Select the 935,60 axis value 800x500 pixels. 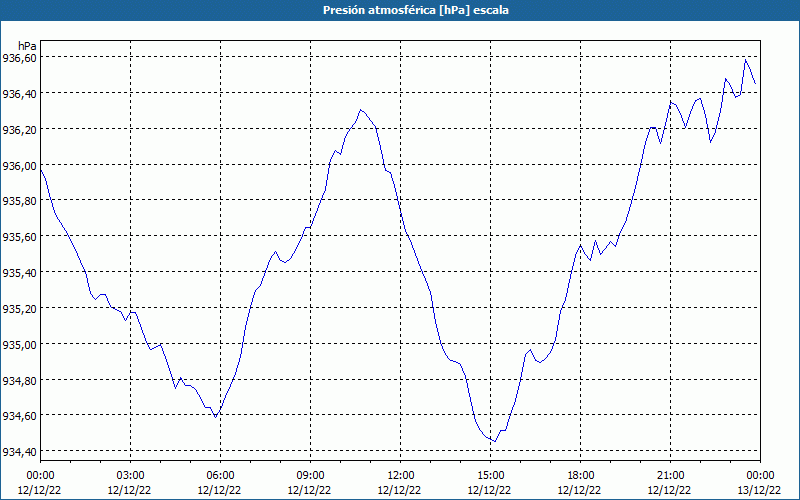19,237
